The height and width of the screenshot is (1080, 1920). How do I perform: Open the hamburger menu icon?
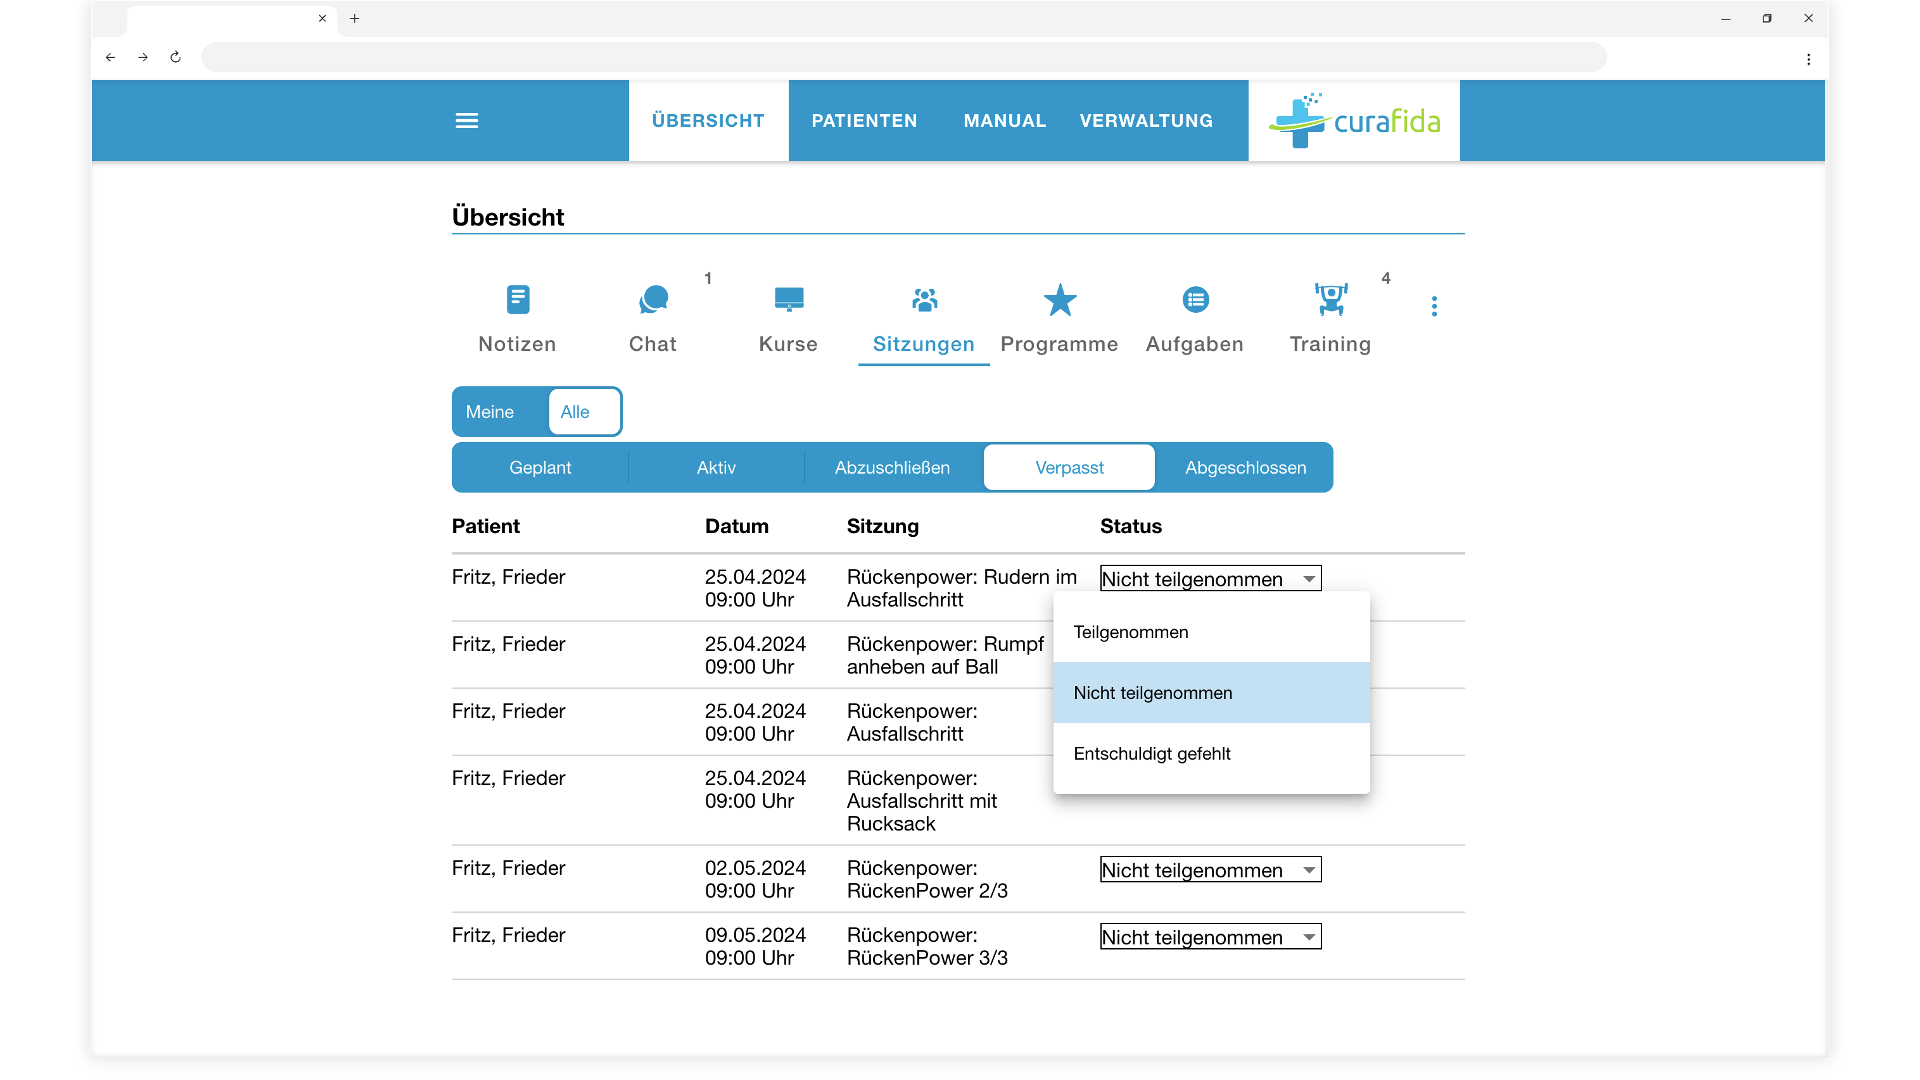[x=467, y=121]
